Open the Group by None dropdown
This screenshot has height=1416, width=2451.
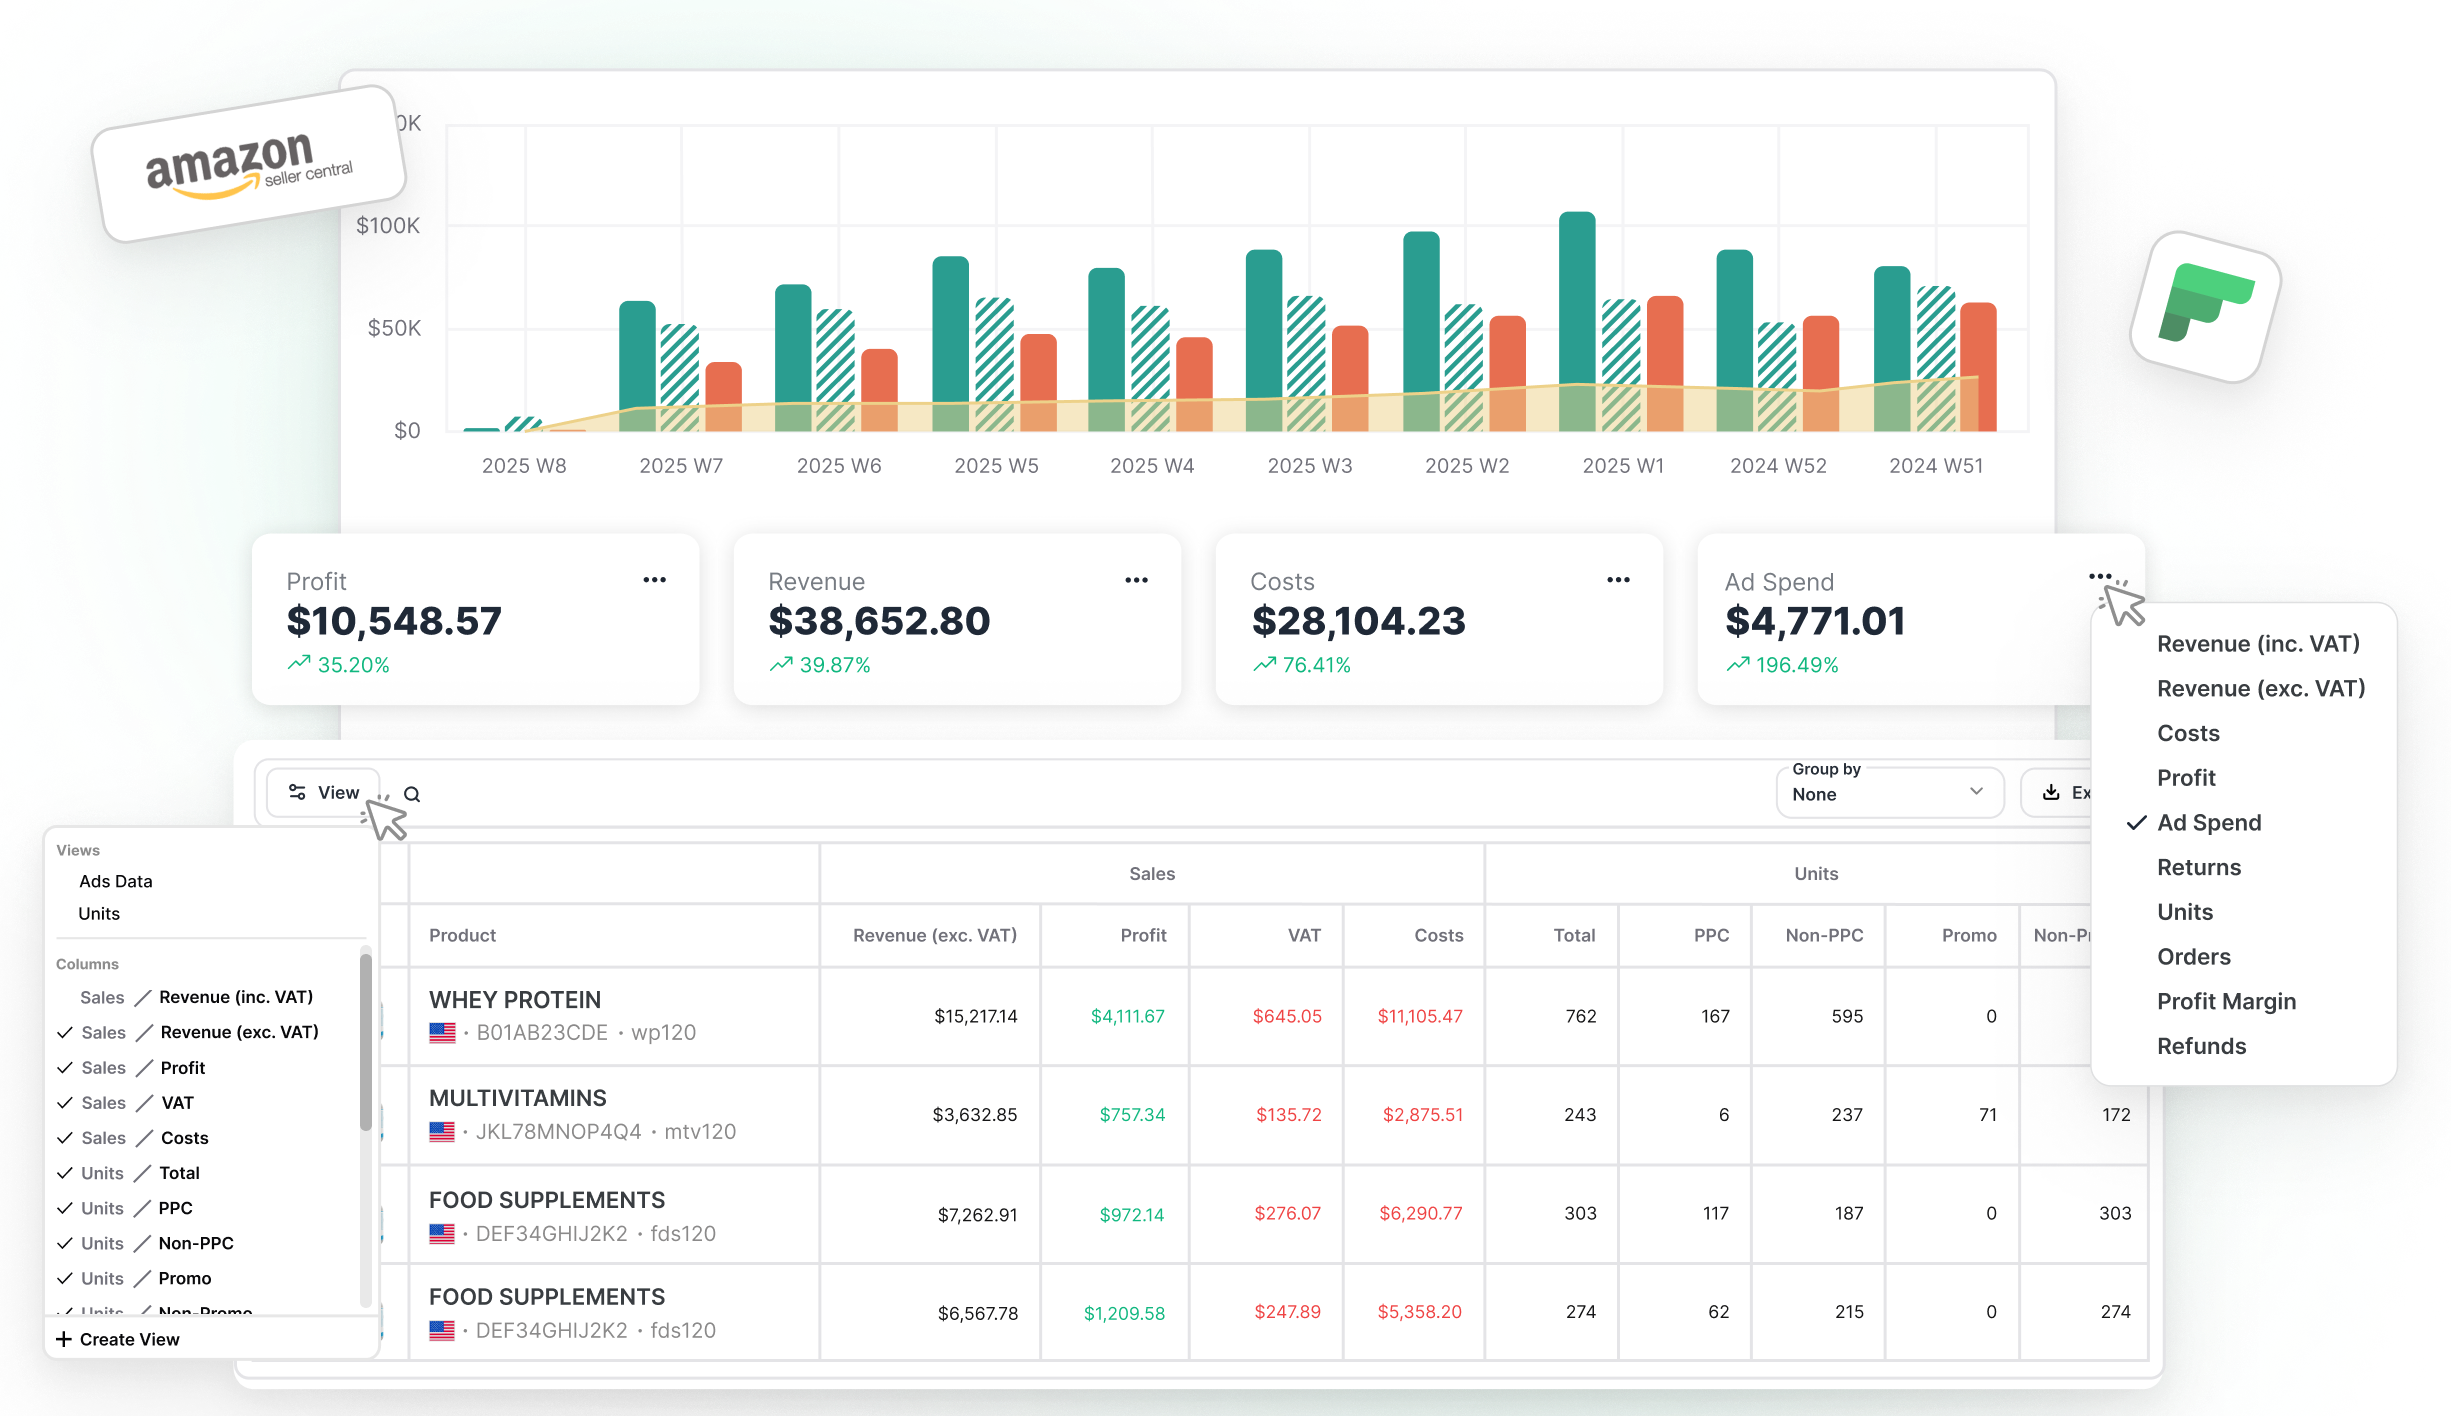point(1890,794)
